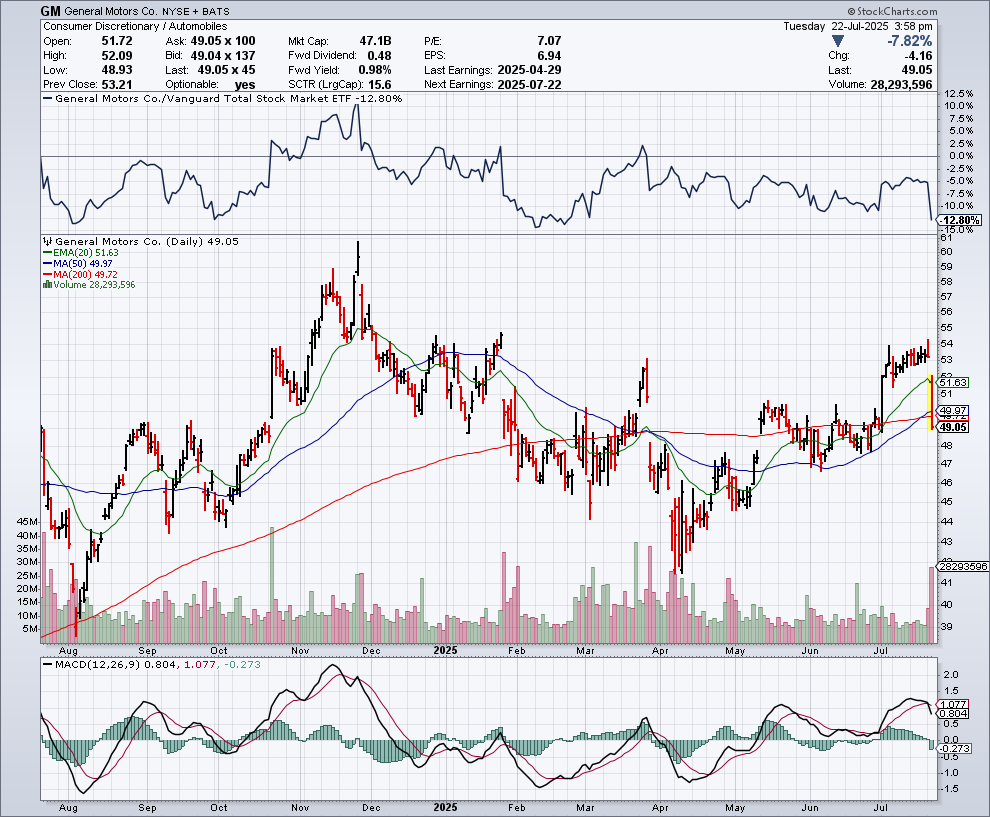Select the Fwd Dividend value 0.48
Screen dimensions: 990x817
coord(379,56)
